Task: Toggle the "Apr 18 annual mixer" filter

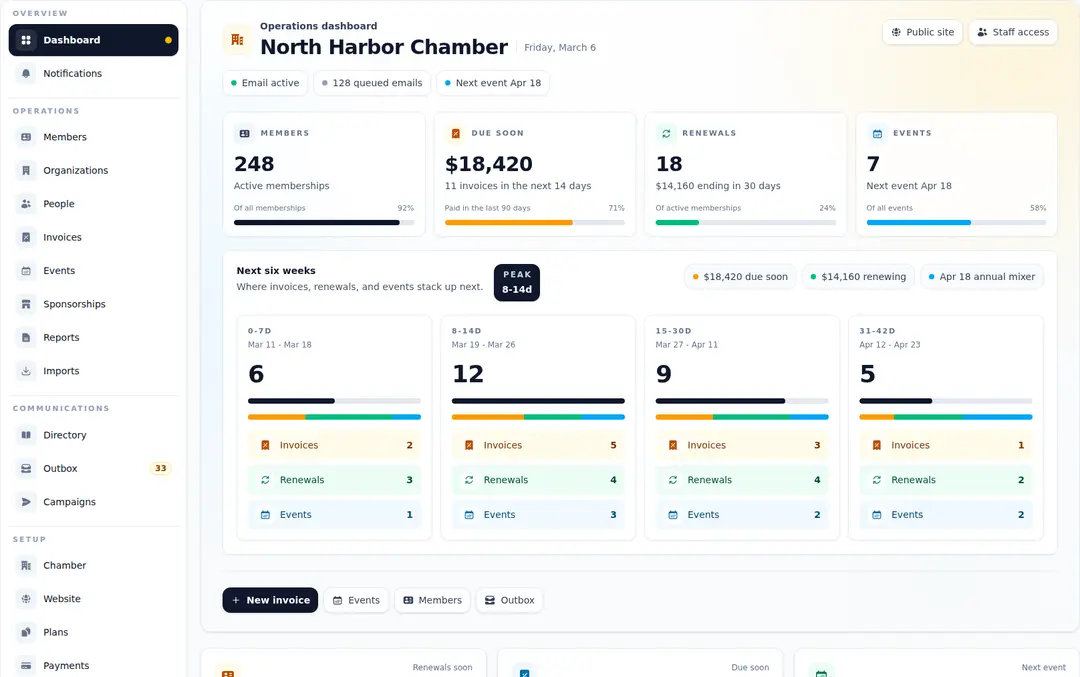Action: pyautogui.click(x=982, y=276)
